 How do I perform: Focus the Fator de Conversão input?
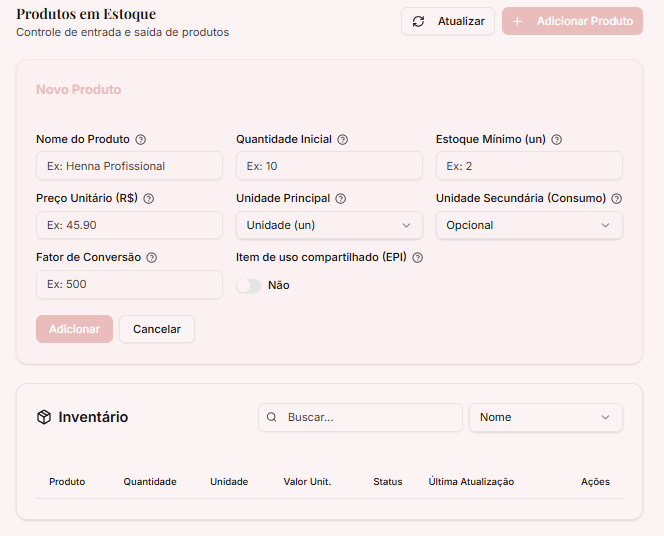(129, 284)
